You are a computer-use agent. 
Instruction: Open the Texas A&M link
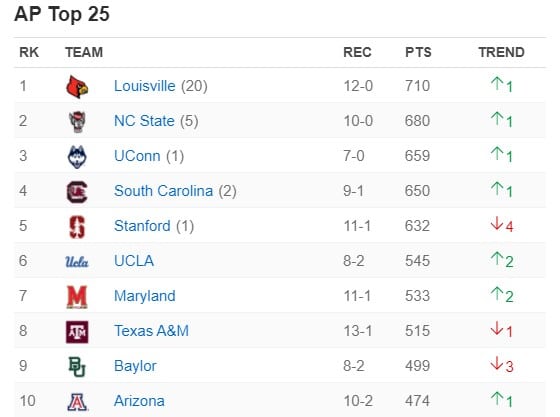tap(151, 331)
